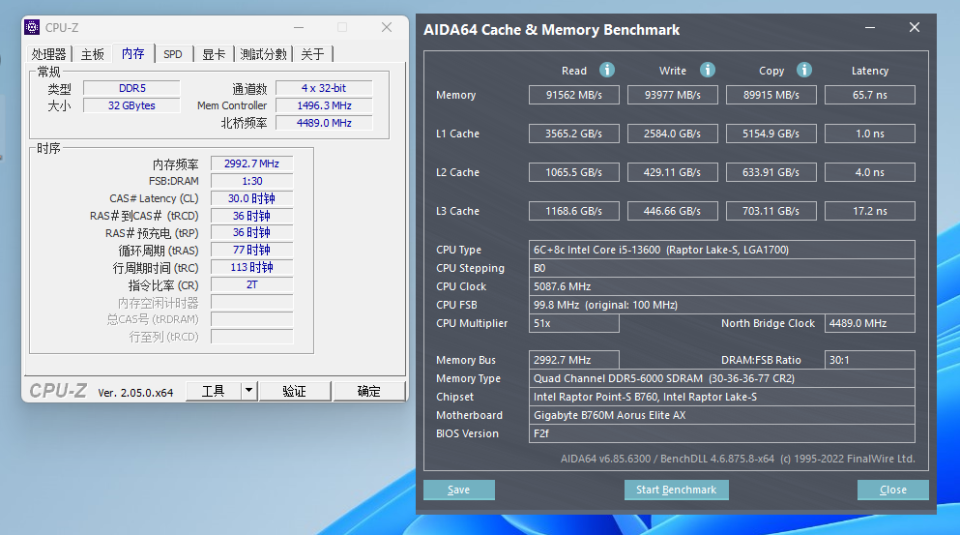
Task: Click the L2 Cache Copy value 633.91 GB/s
Action: point(771,172)
